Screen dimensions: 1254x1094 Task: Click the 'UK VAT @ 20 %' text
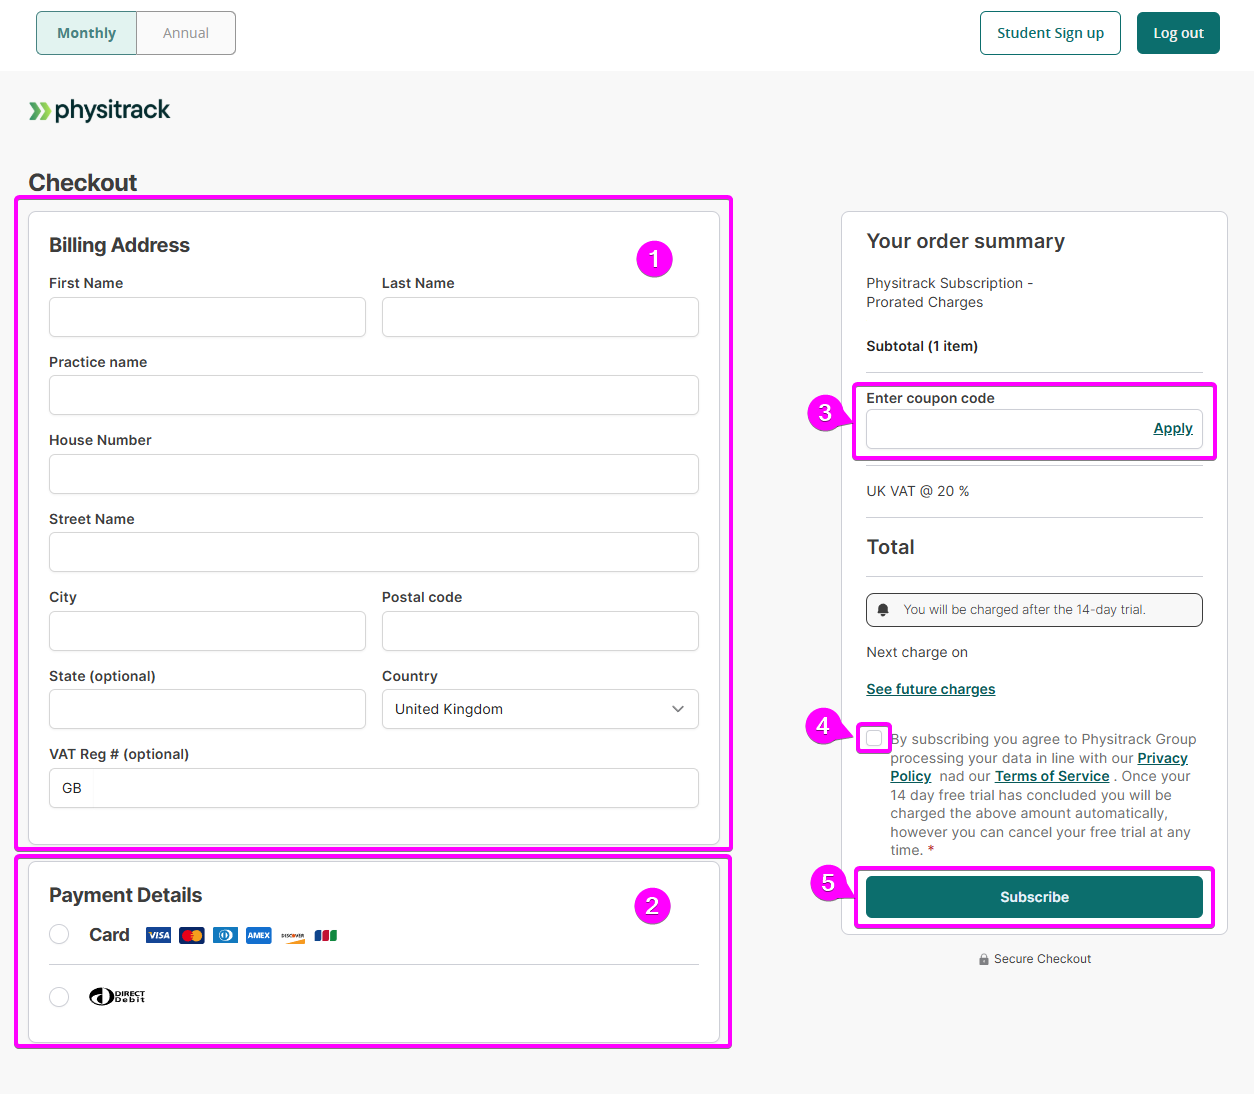pyautogui.click(x=917, y=491)
